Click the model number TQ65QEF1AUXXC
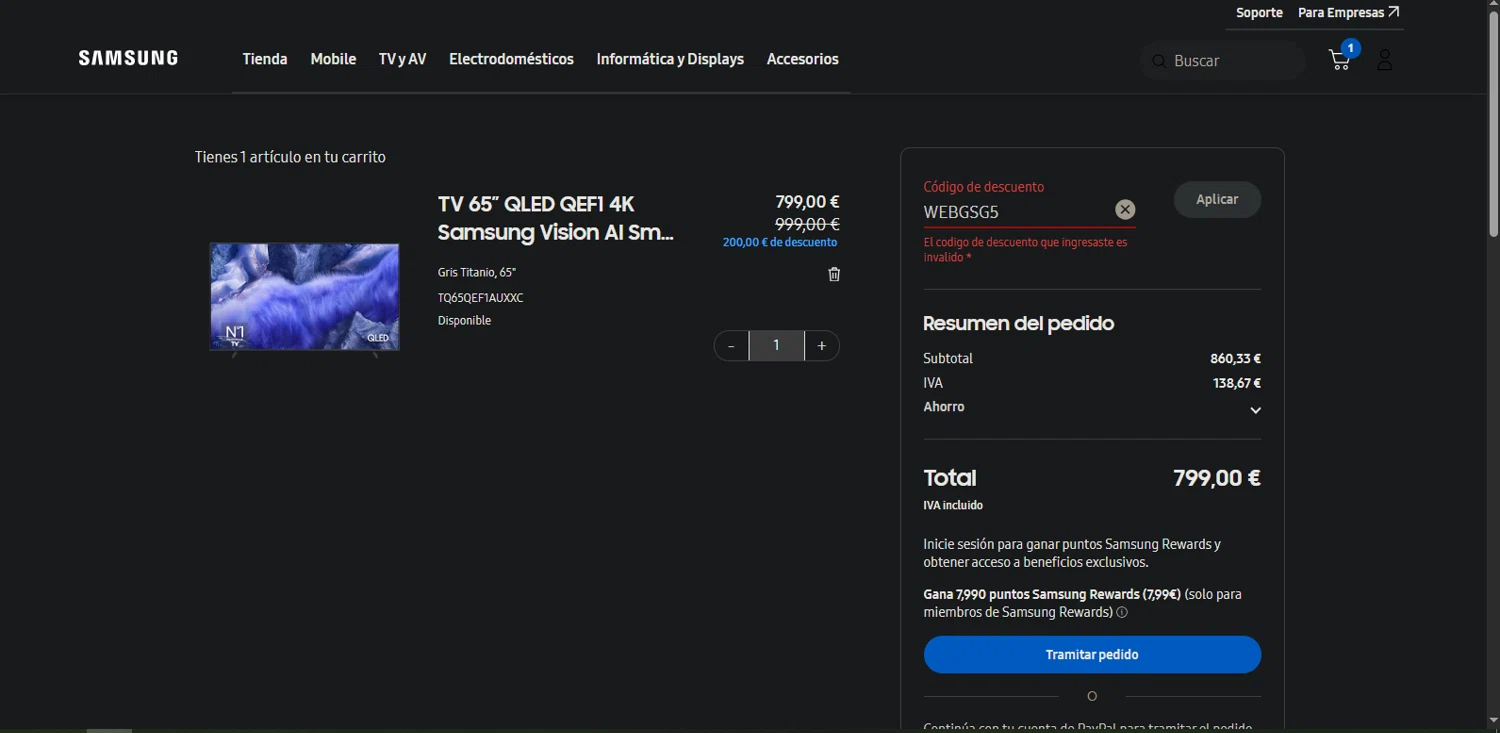Image resolution: width=1500 pixels, height=733 pixels. click(480, 298)
